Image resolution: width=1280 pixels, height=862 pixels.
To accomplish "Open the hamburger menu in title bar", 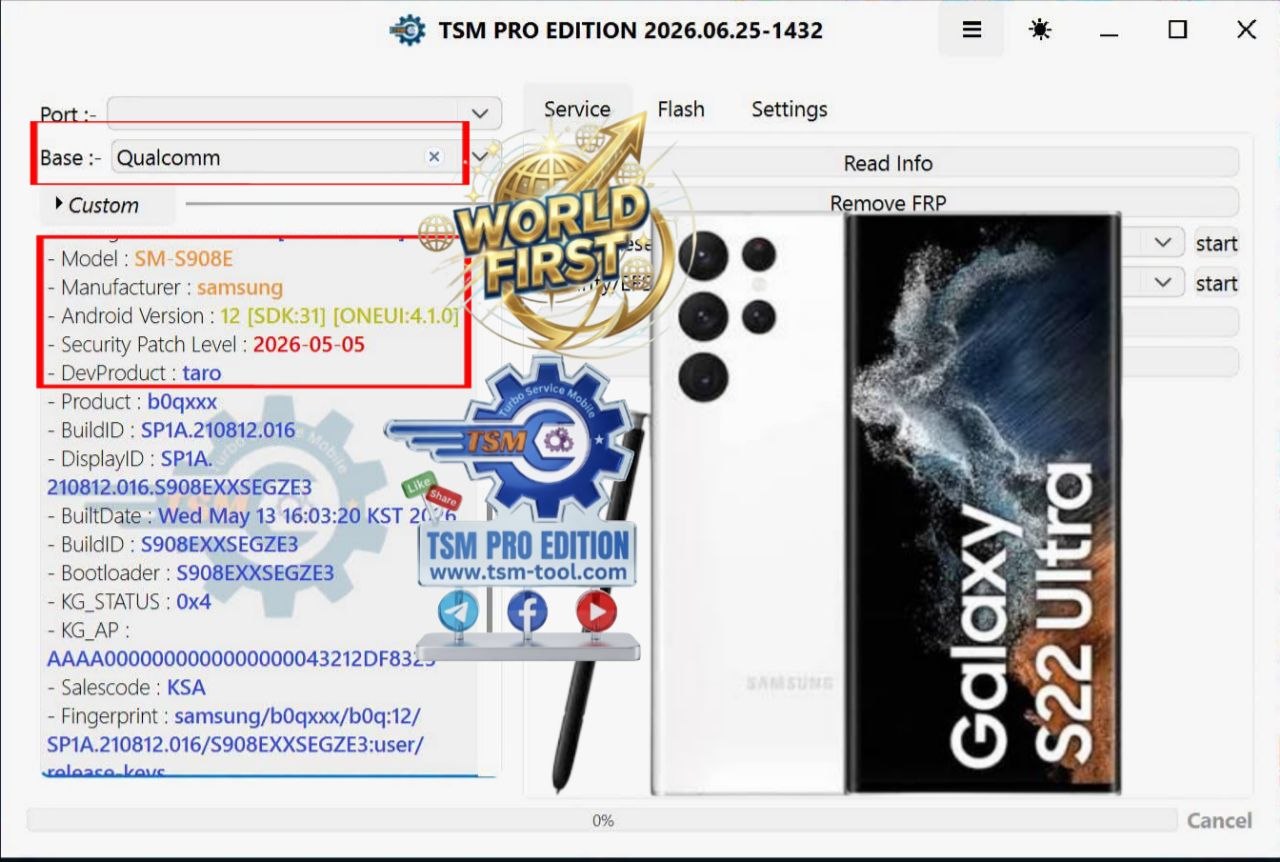I will (971, 30).
